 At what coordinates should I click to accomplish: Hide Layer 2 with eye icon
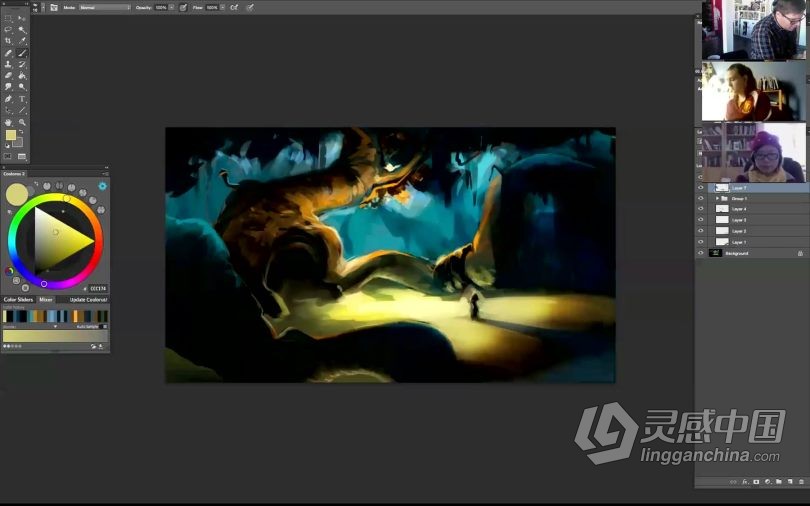click(x=700, y=230)
